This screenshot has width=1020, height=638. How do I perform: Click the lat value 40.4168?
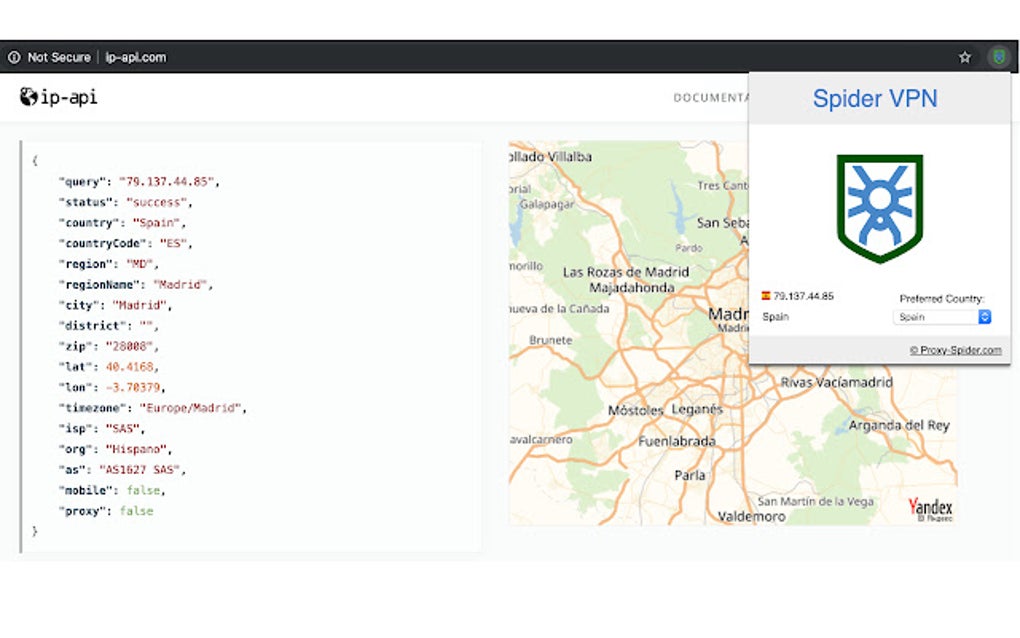point(129,367)
